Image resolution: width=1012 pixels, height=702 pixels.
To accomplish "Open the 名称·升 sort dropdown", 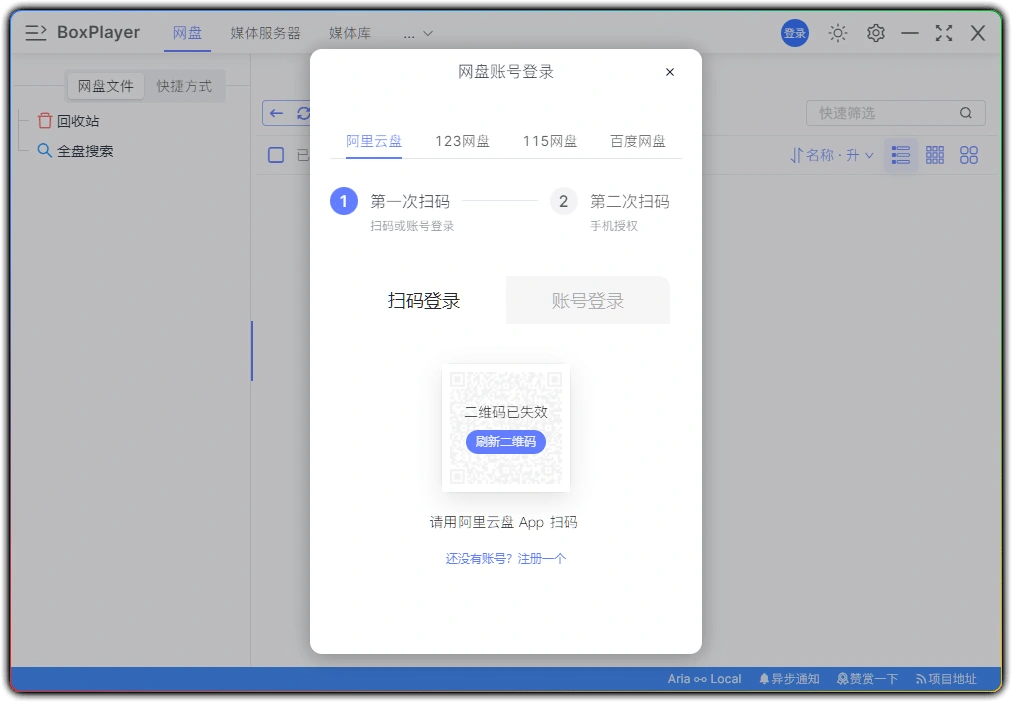I will click(832, 155).
